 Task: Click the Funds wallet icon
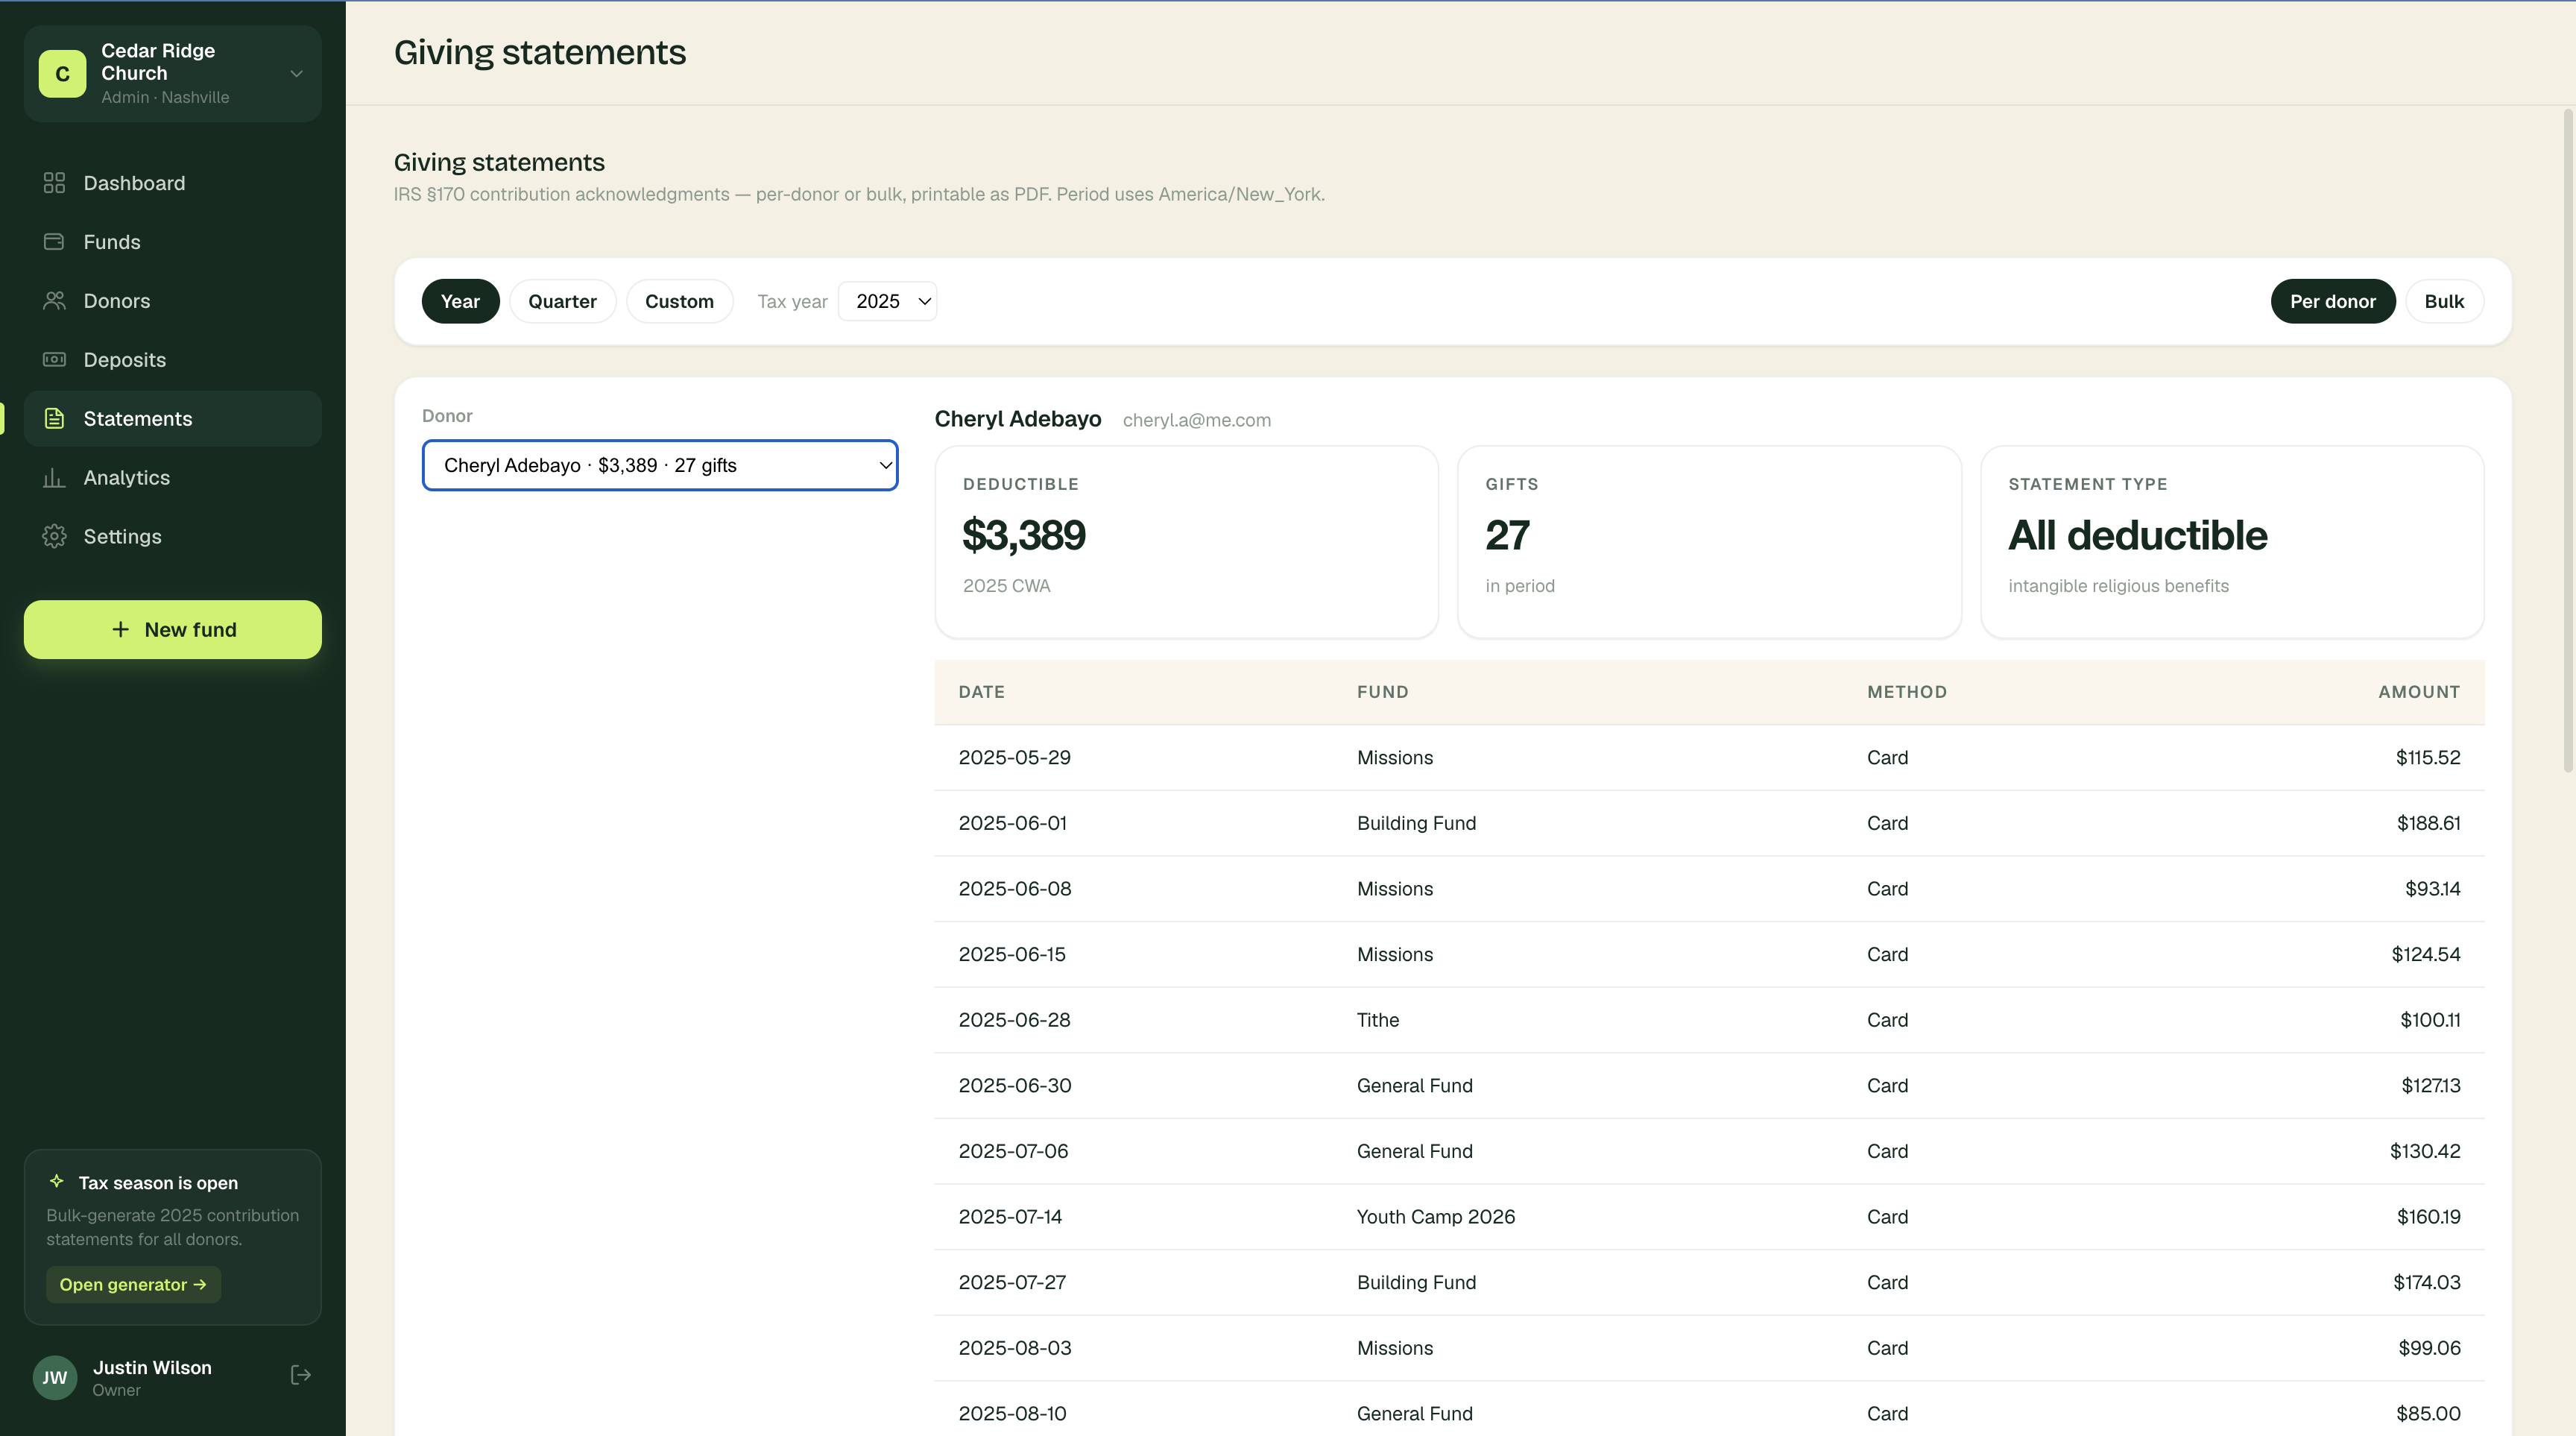point(54,242)
